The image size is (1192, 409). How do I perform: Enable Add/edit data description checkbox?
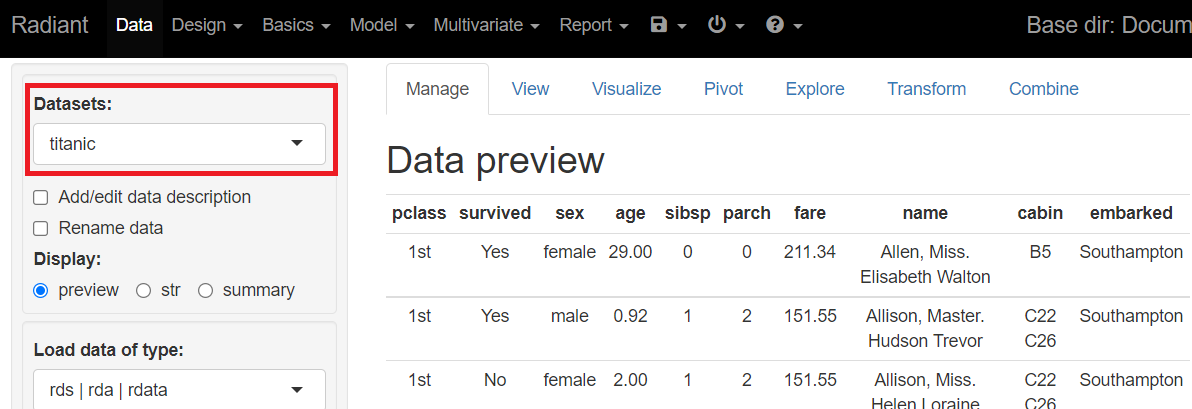[41, 198]
